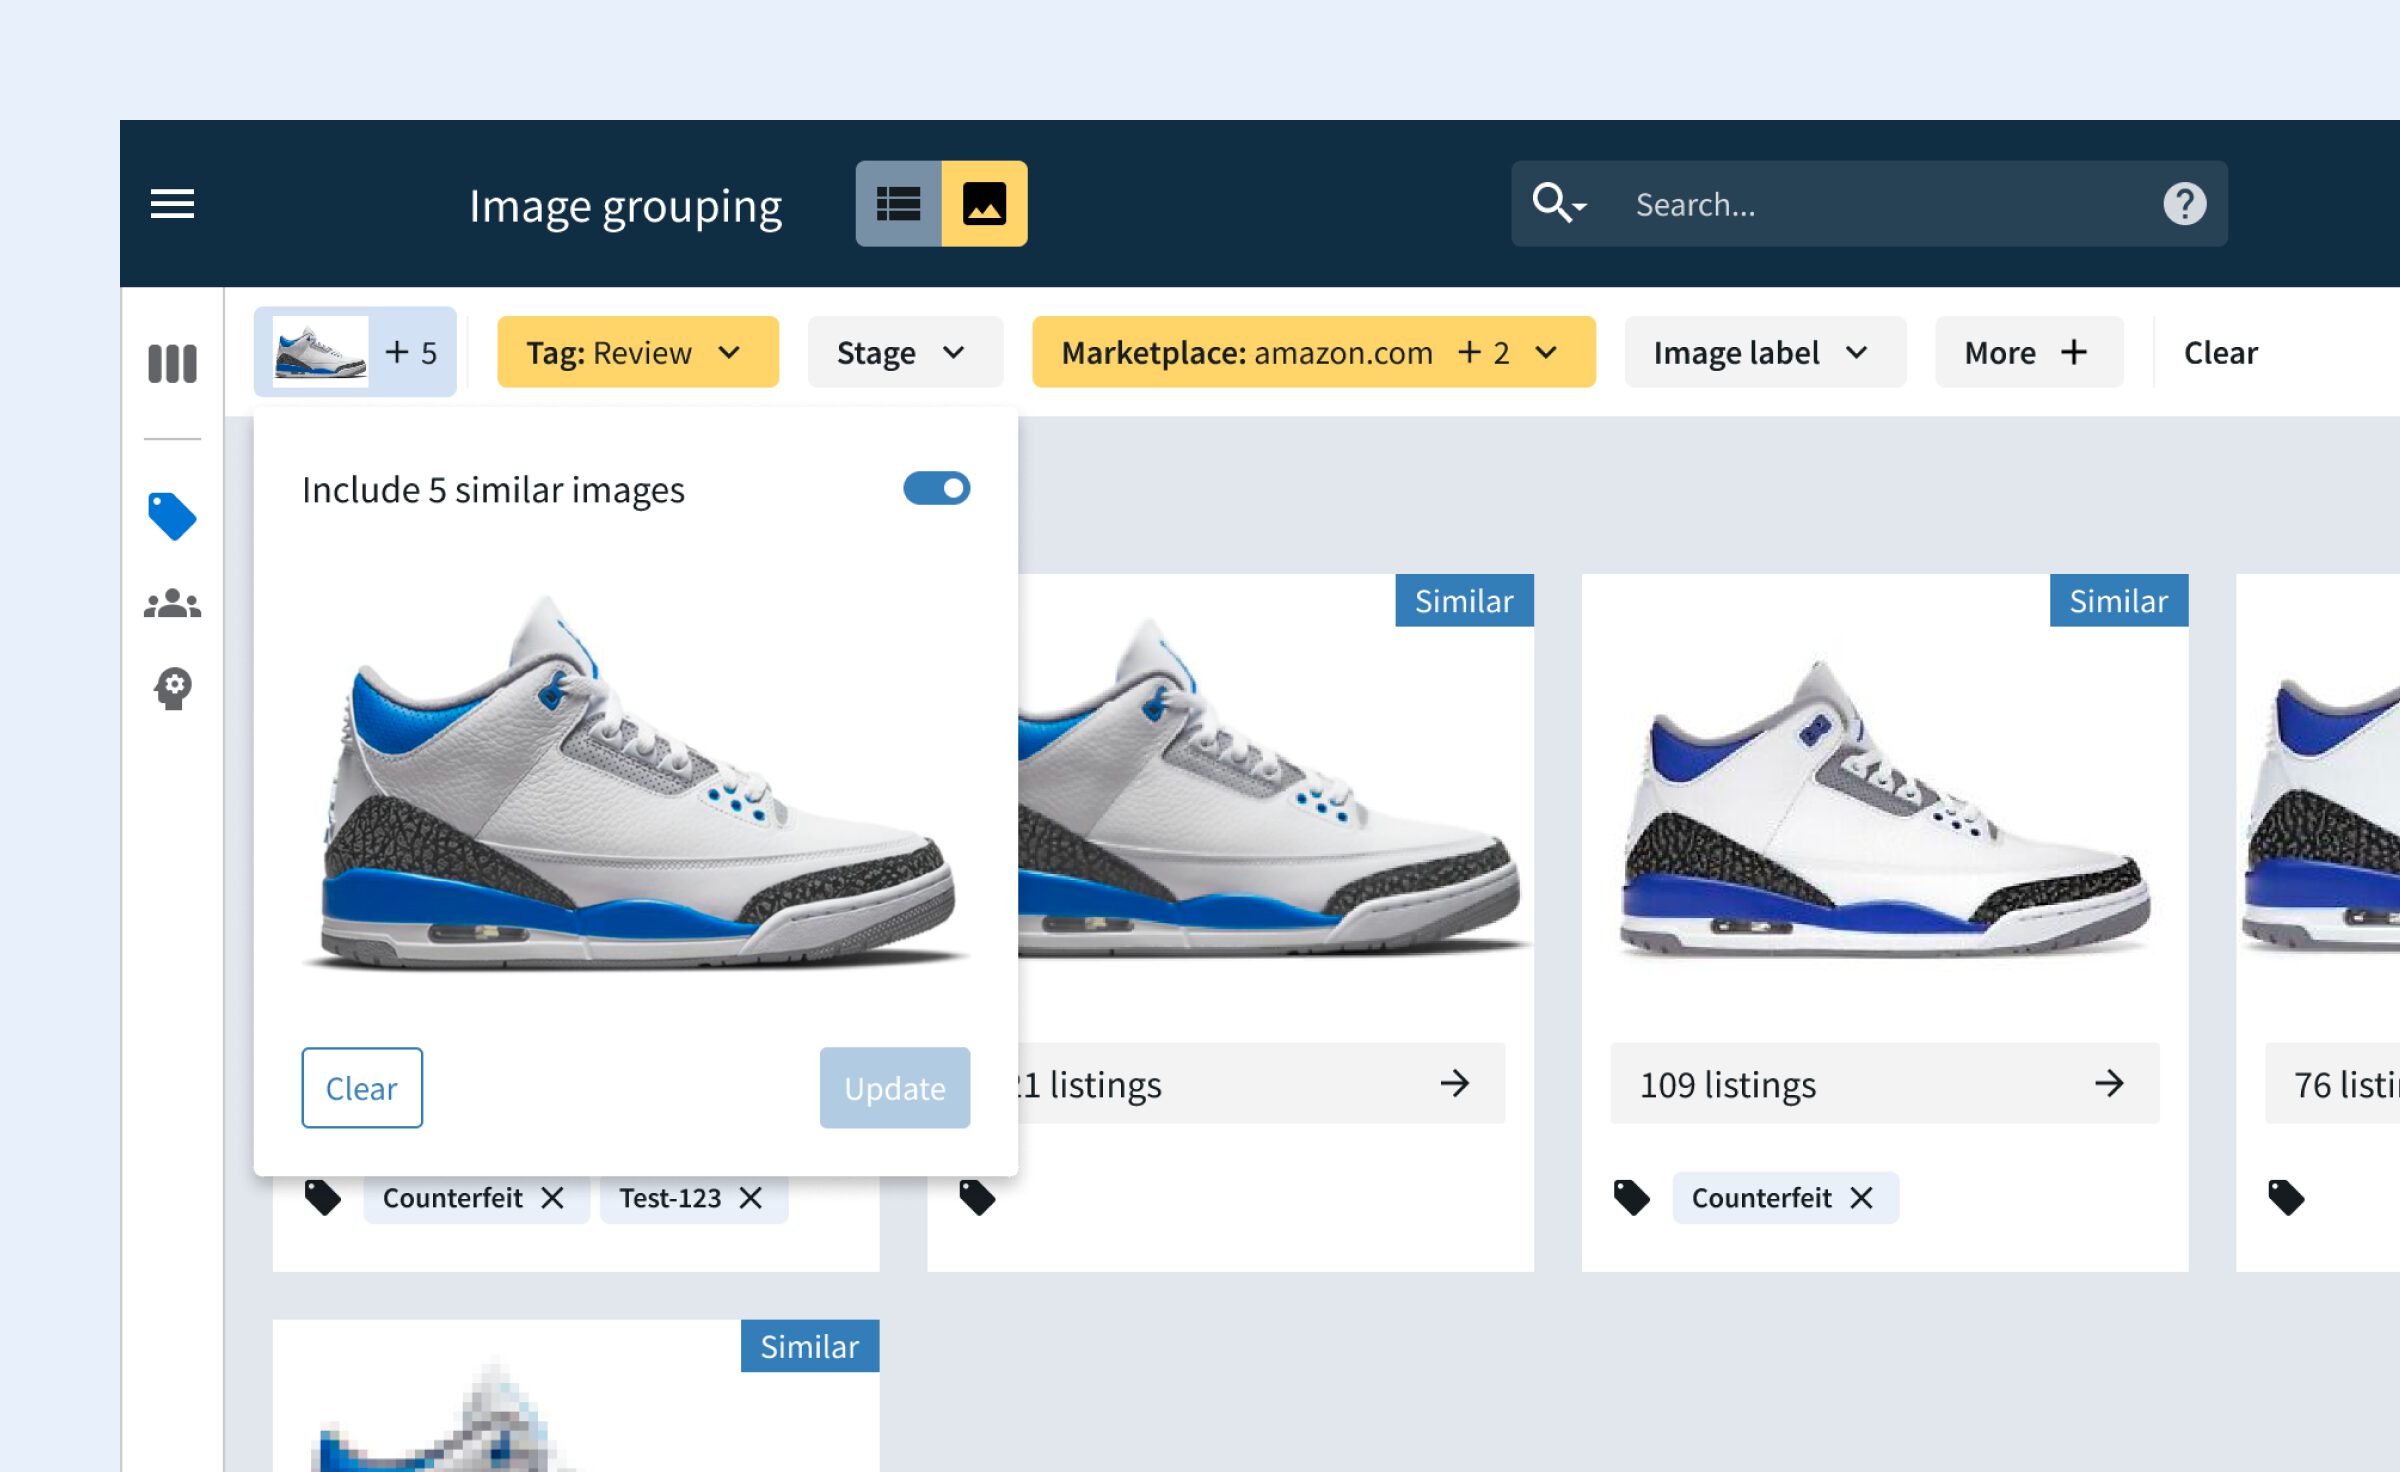Click the Image grouping page title

[x=625, y=206]
